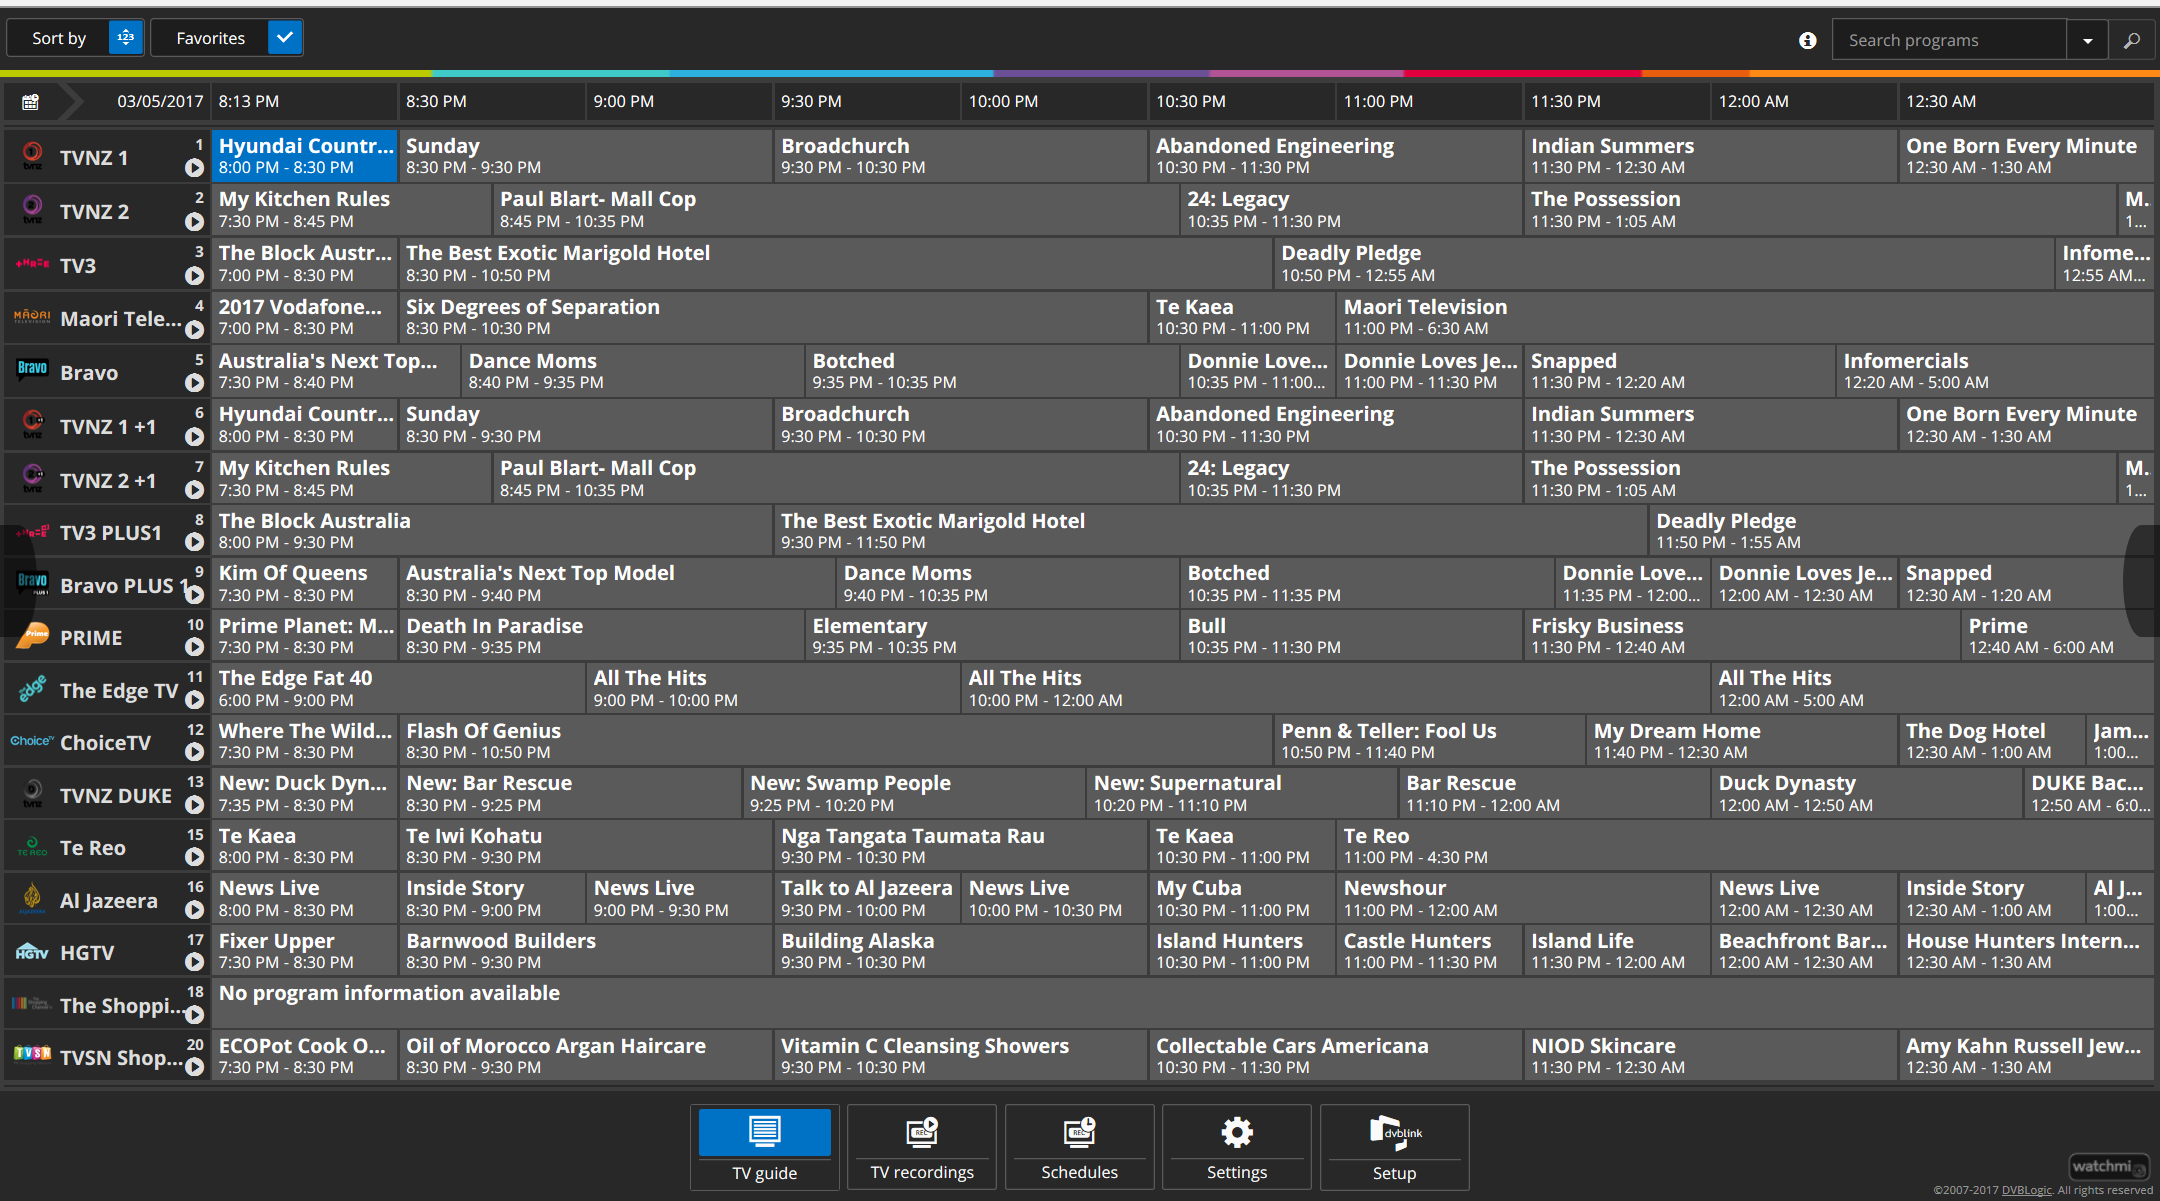Click the play icon for PRIME
This screenshot has height=1201, width=2160.
195,647
